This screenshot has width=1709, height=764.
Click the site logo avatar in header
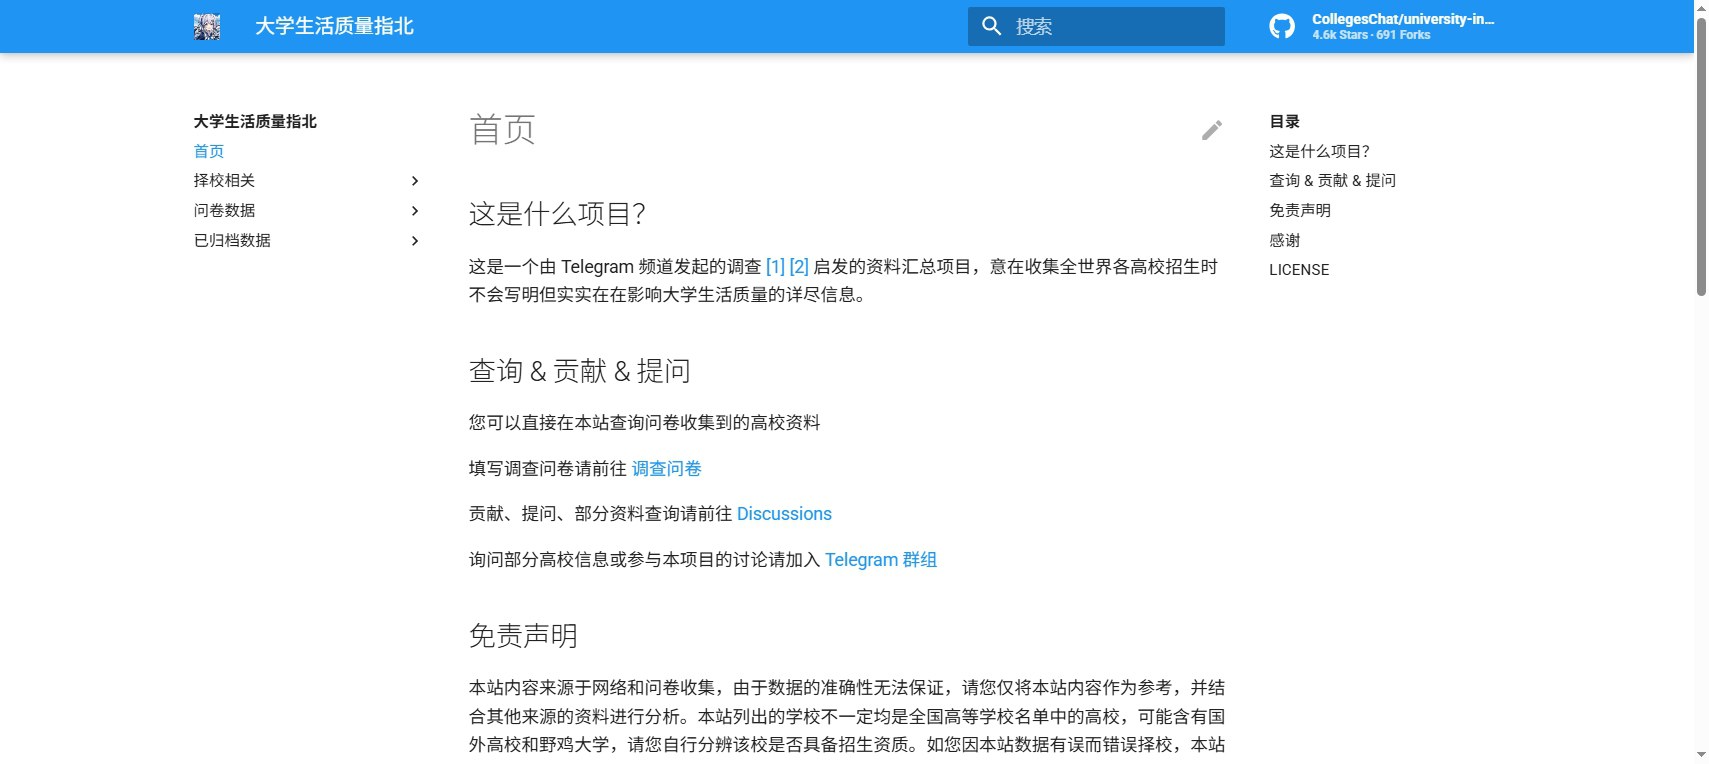coord(207,27)
